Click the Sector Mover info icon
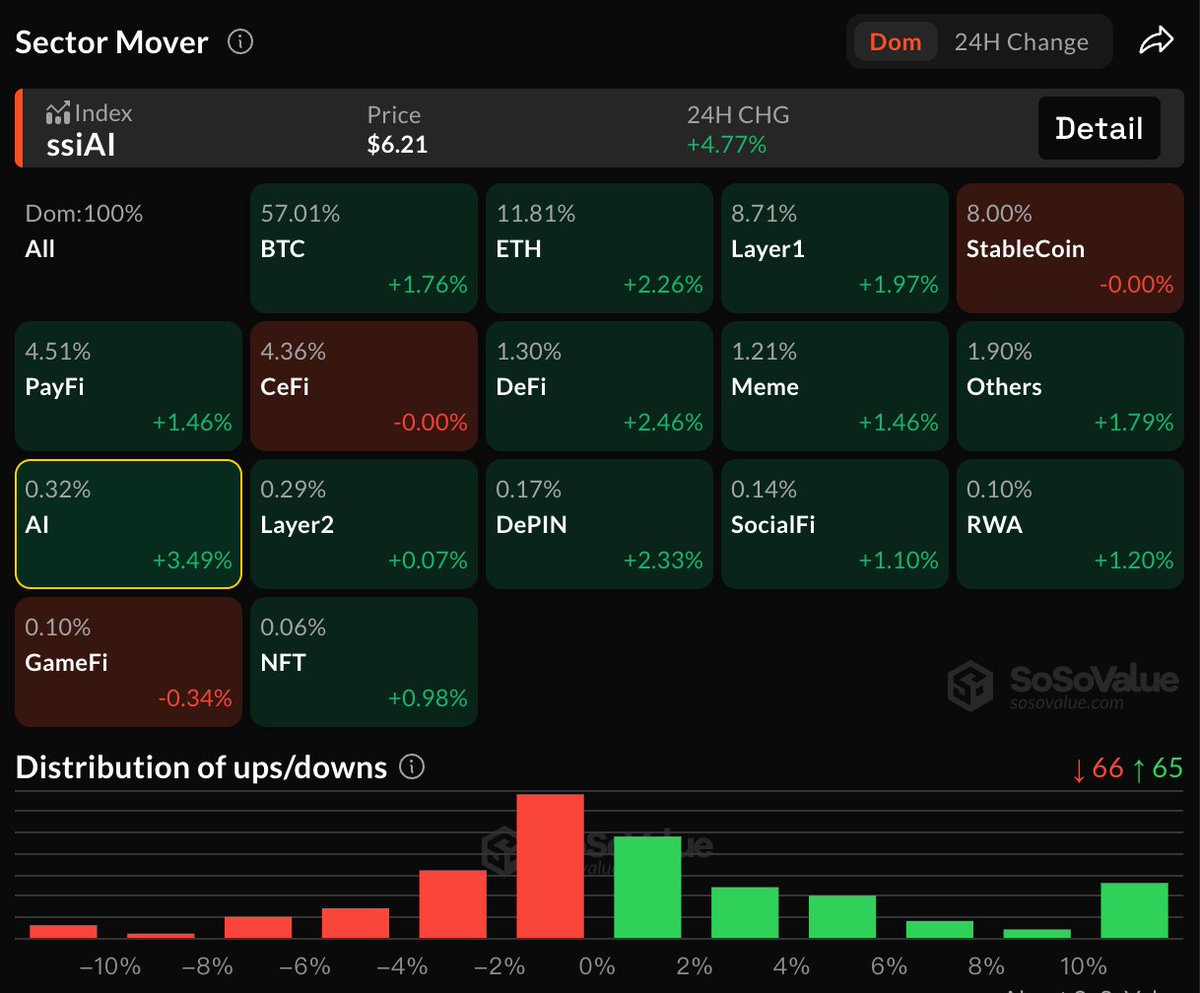1200x993 pixels. pos(240,42)
